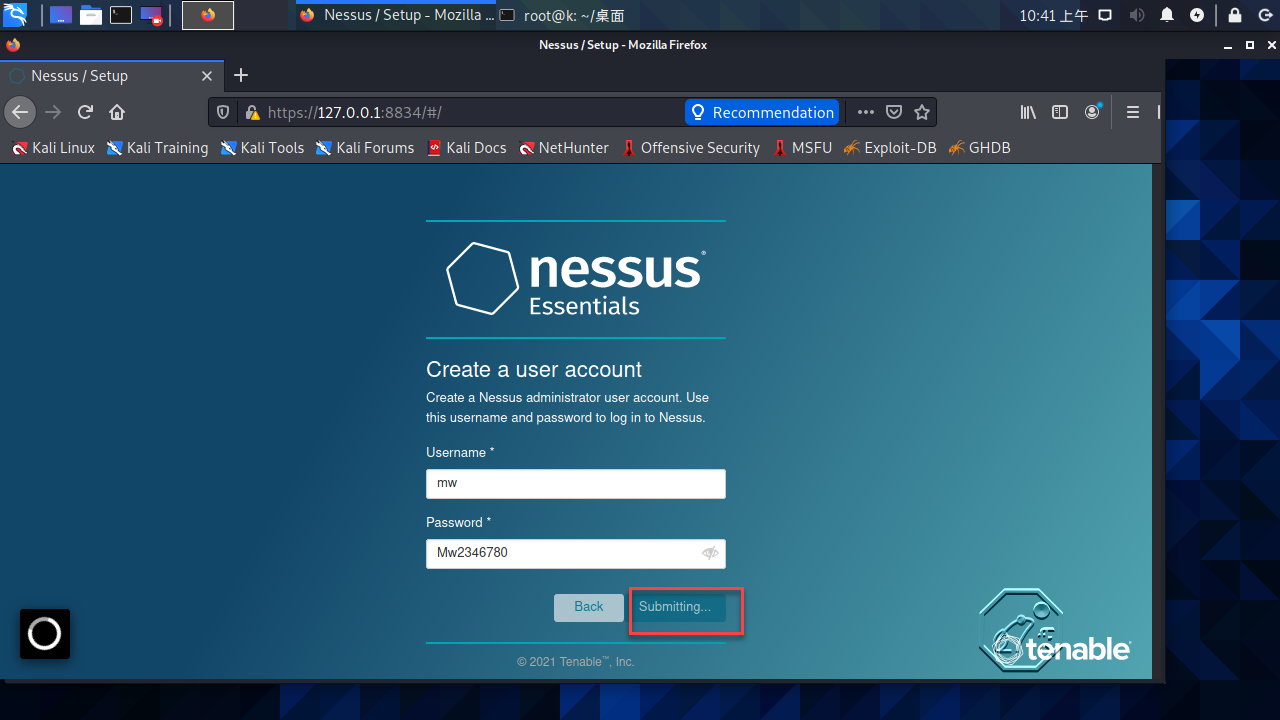This screenshot has height=720, width=1280.
Task: Open the Library icon in toolbar
Action: click(1028, 112)
